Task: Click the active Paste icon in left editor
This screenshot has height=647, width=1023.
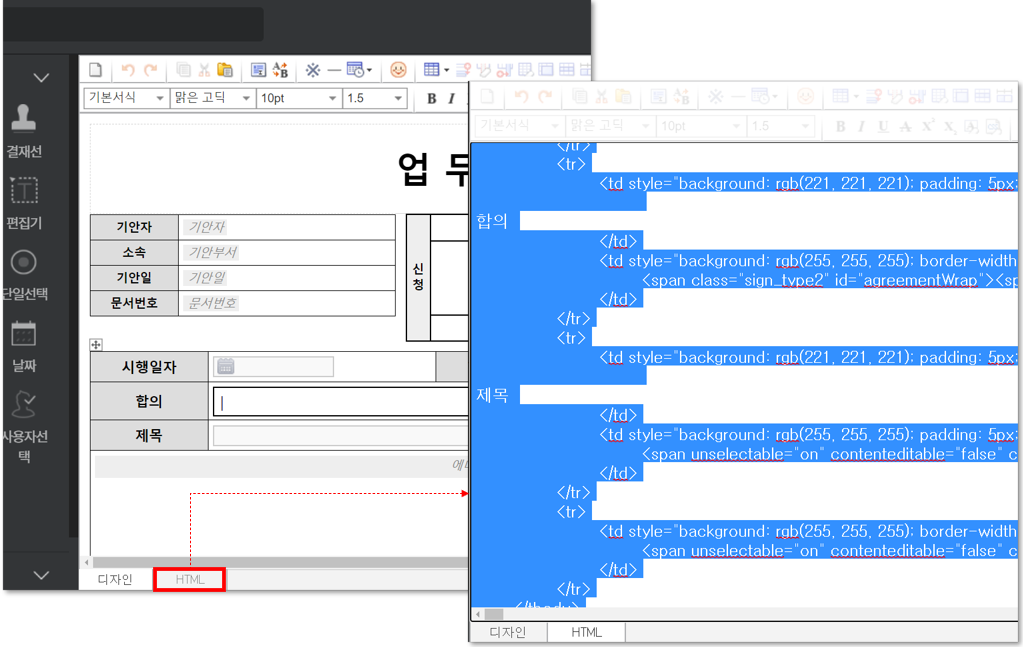Action: click(225, 70)
